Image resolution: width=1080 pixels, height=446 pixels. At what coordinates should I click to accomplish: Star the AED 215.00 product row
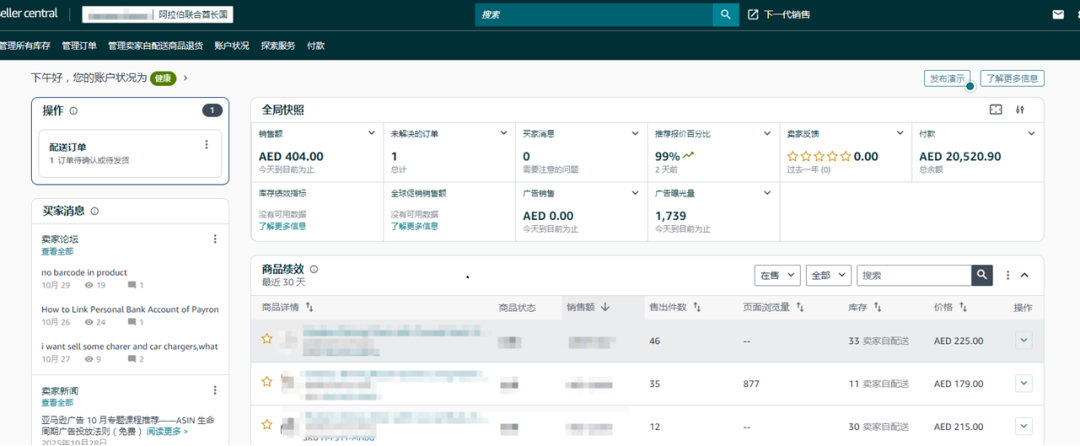pos(267,424)
